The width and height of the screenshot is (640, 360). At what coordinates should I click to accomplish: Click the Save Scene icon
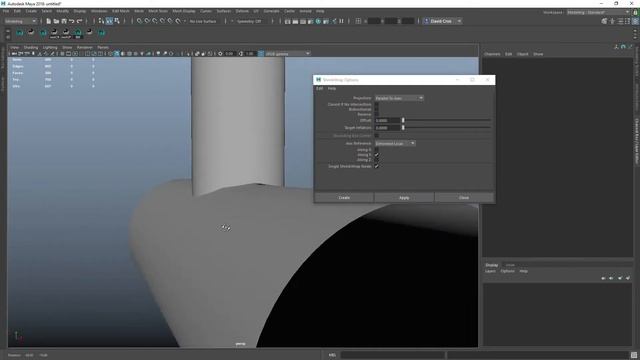pos(64,21)
